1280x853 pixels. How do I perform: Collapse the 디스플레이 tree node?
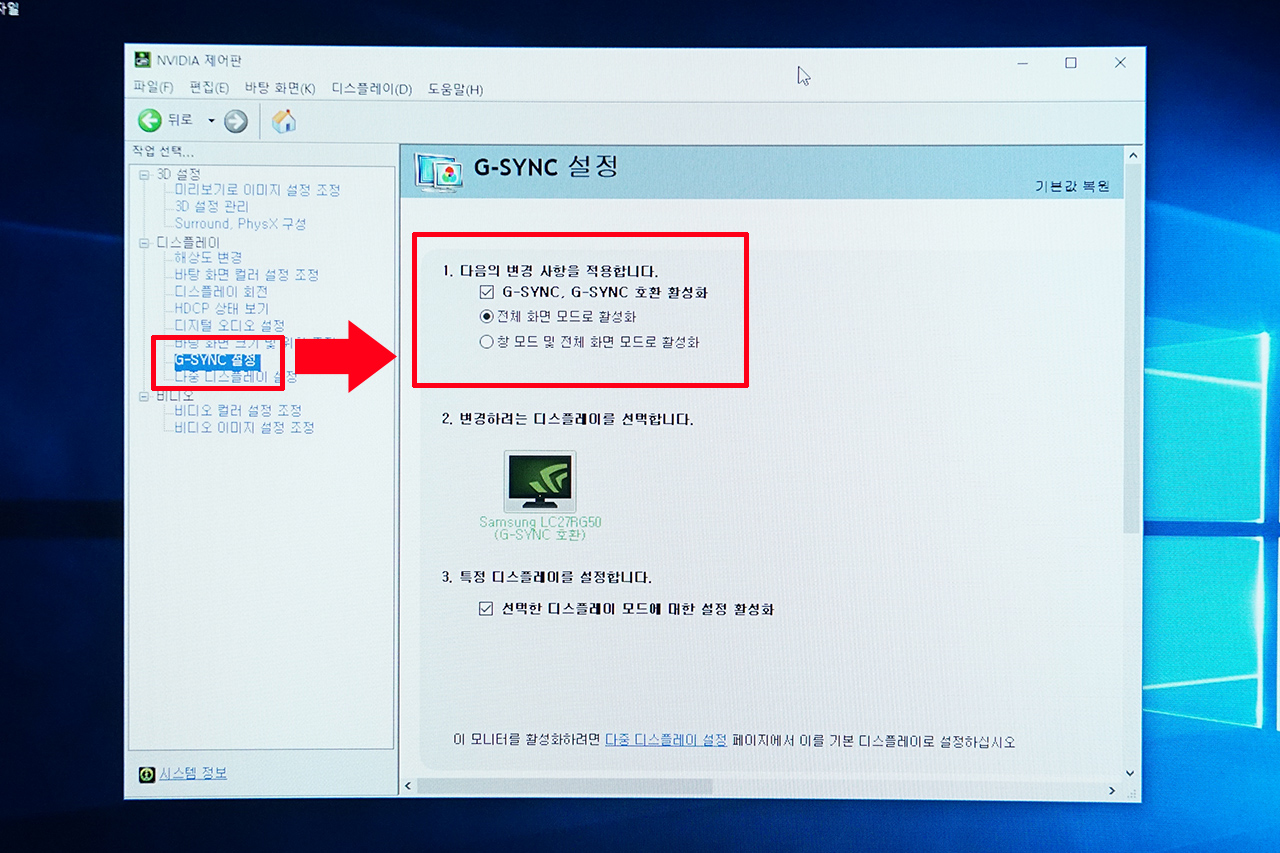144,243
